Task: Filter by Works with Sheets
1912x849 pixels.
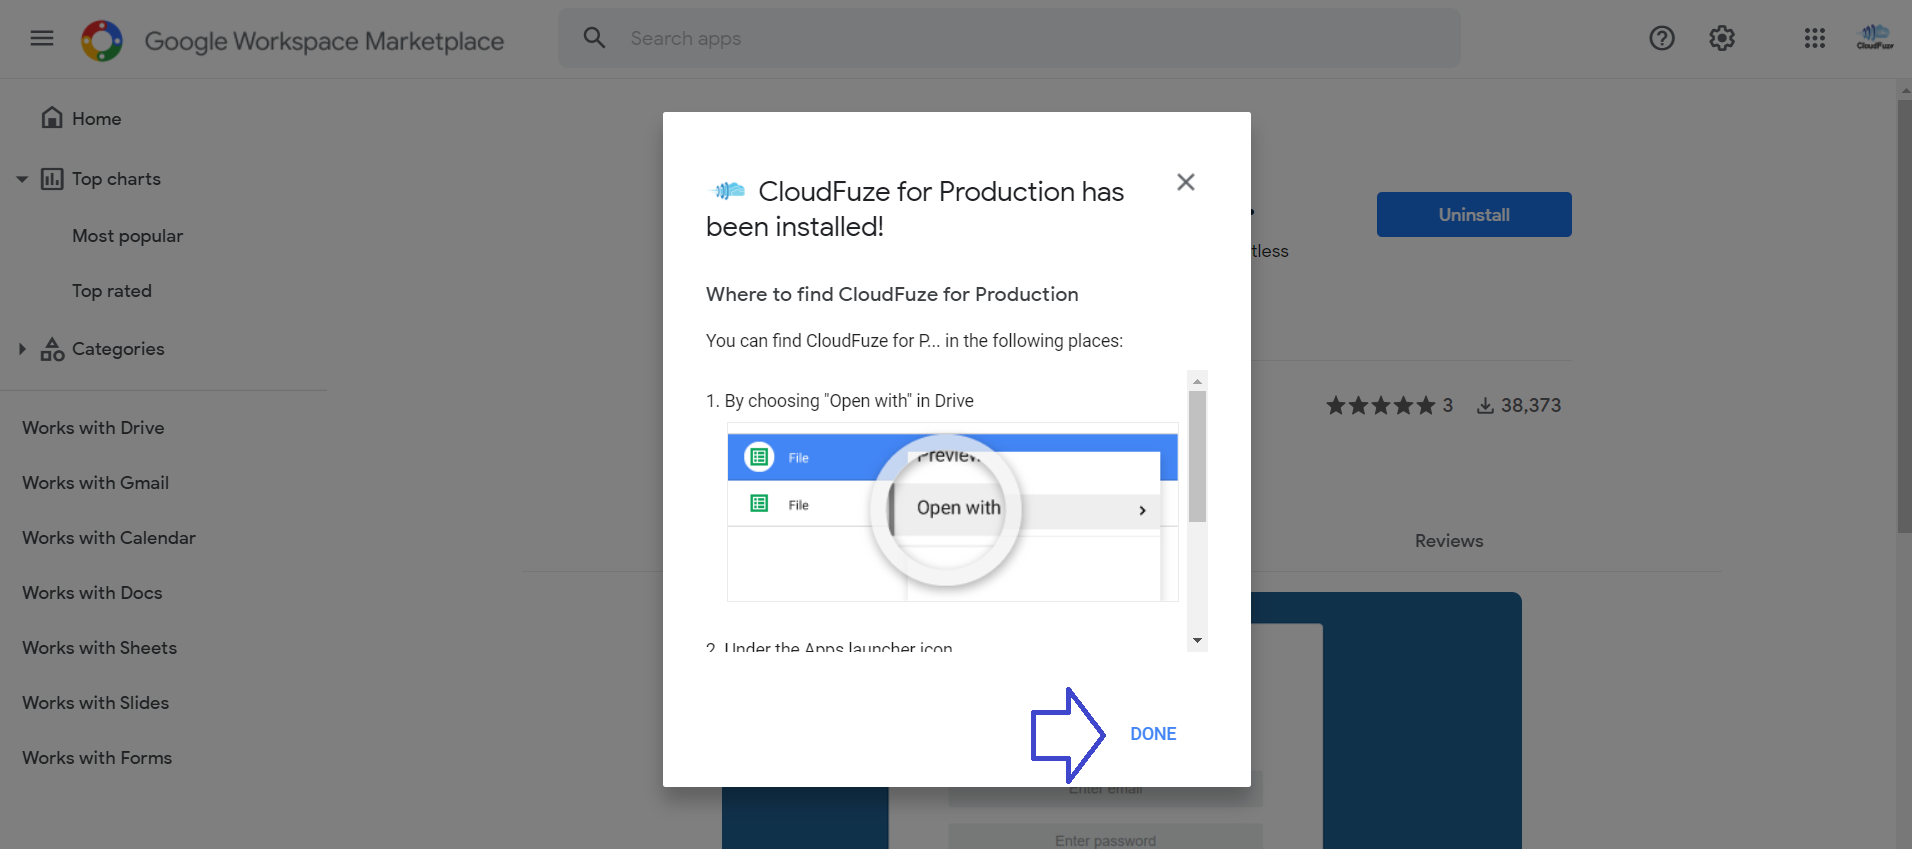Action: coord(99,648)
